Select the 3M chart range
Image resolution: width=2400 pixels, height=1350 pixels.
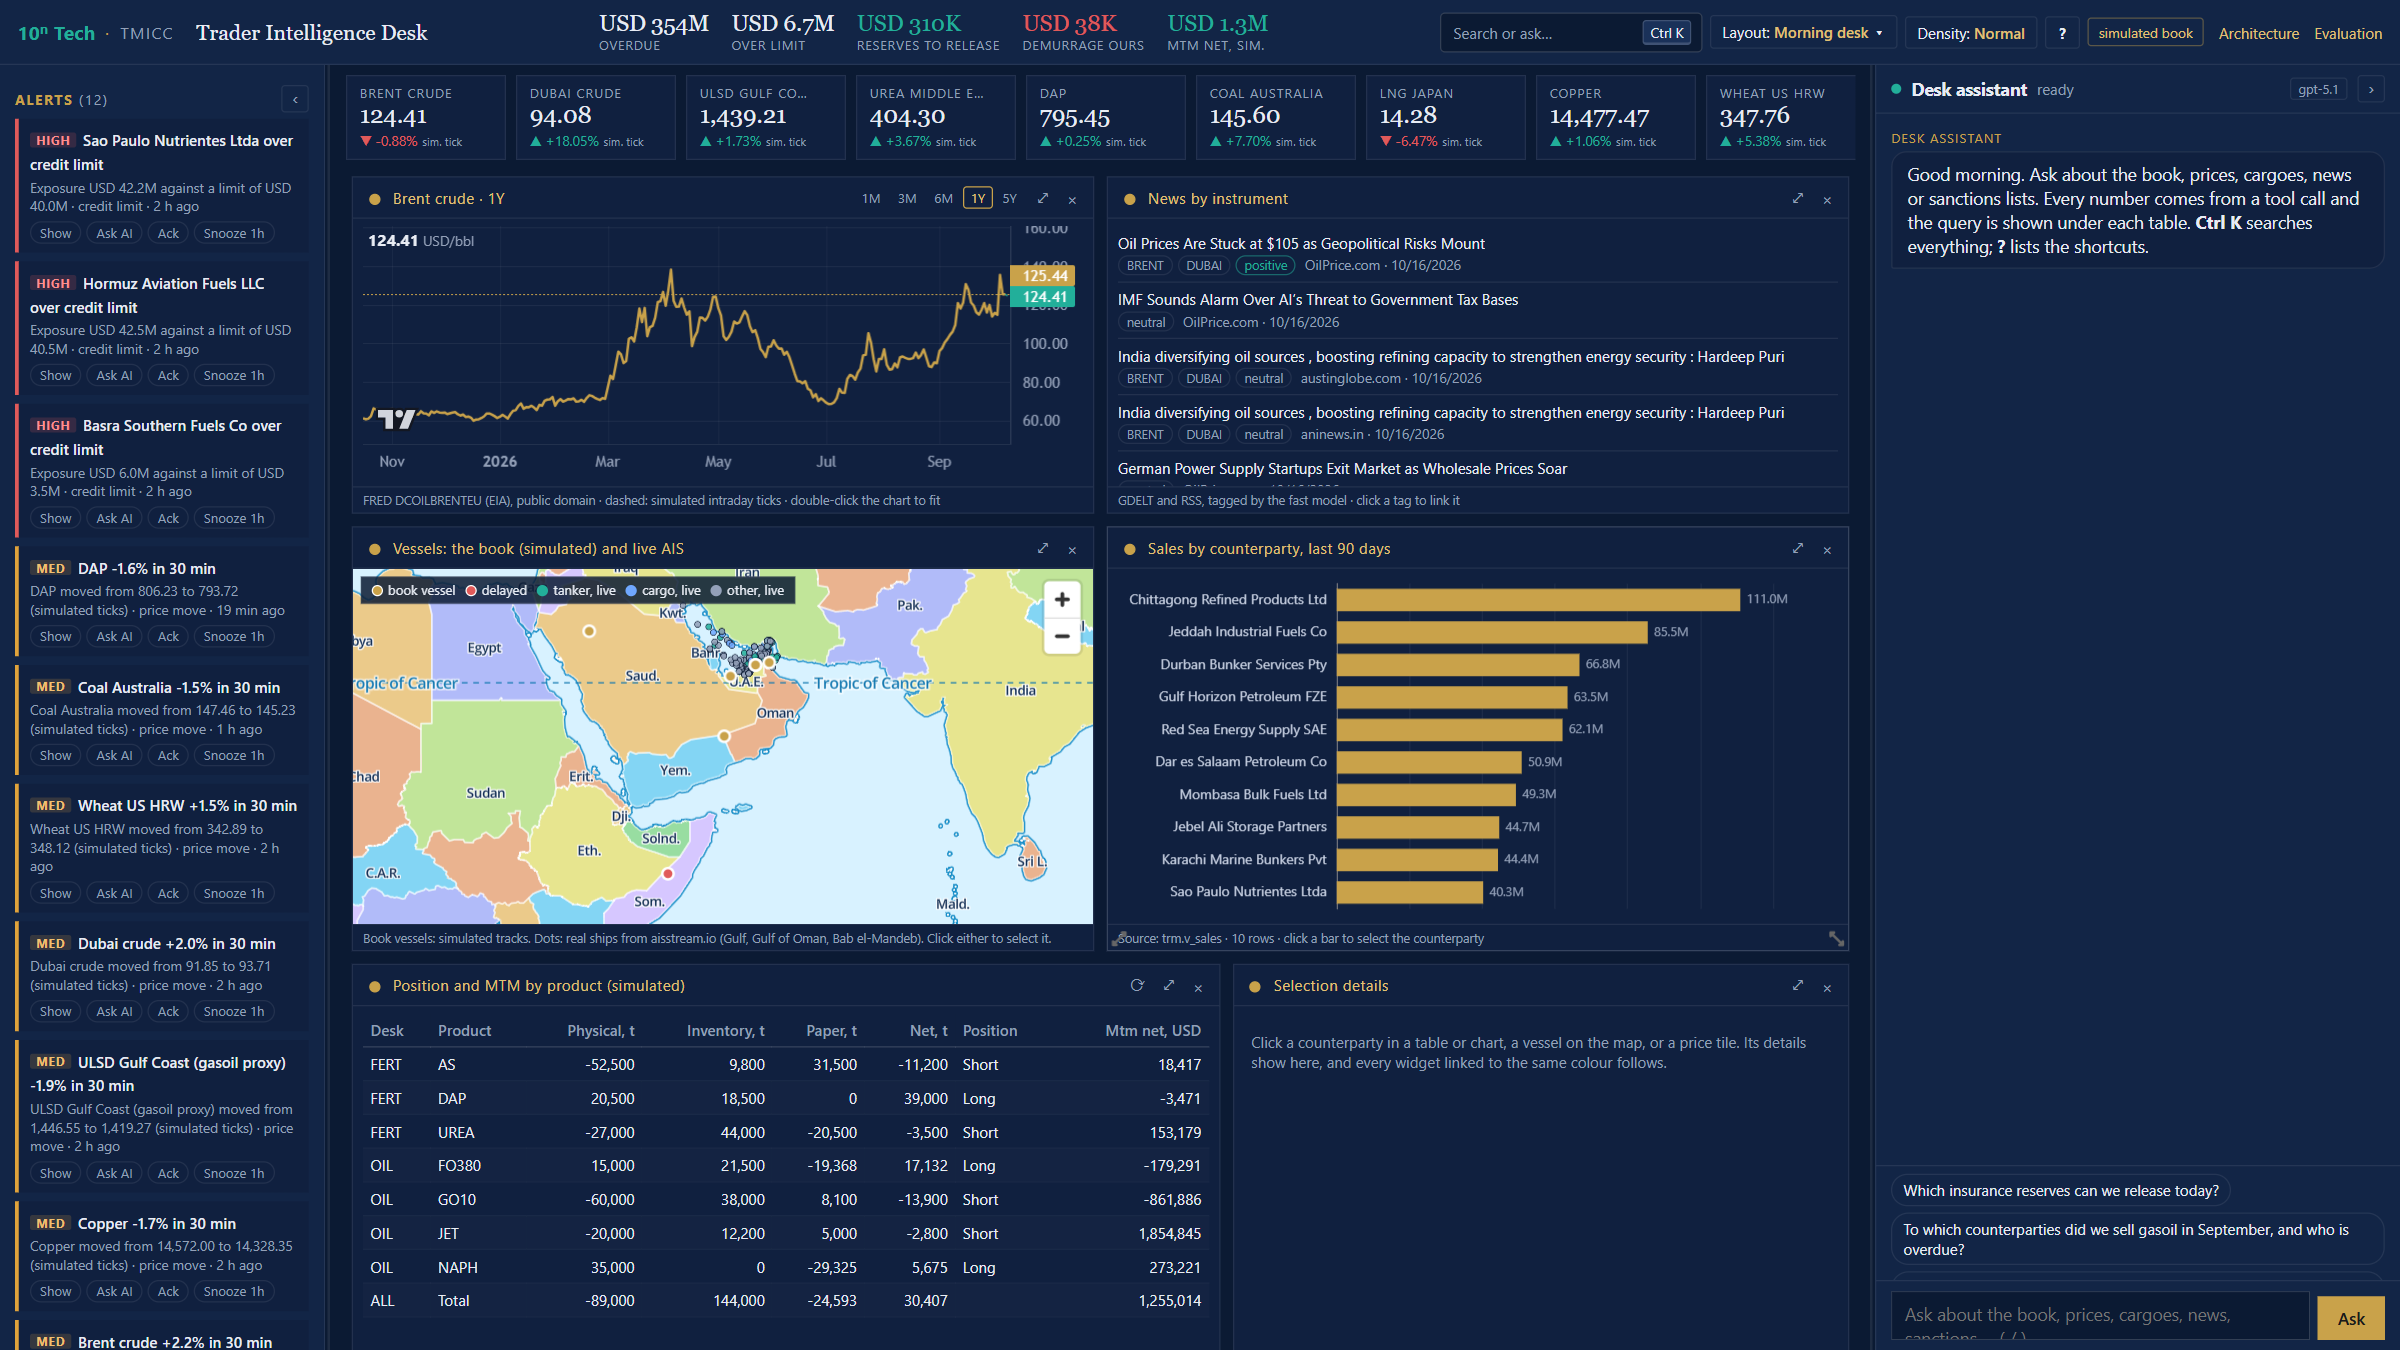(x=907, y=198)
